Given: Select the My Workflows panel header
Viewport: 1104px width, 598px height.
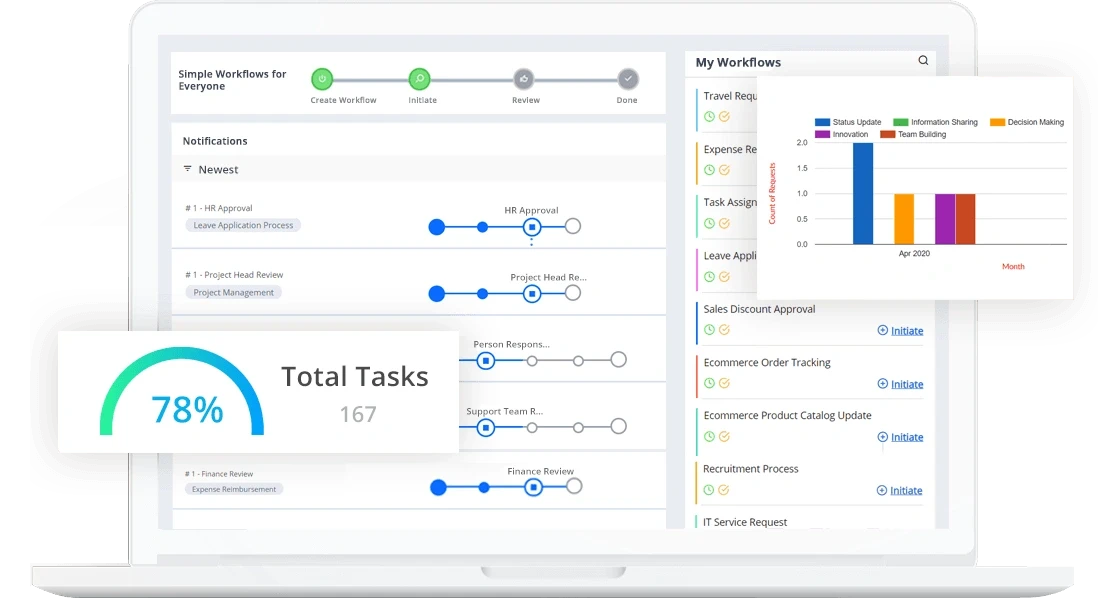Looking at the screenshot, I should pos(737,62).
